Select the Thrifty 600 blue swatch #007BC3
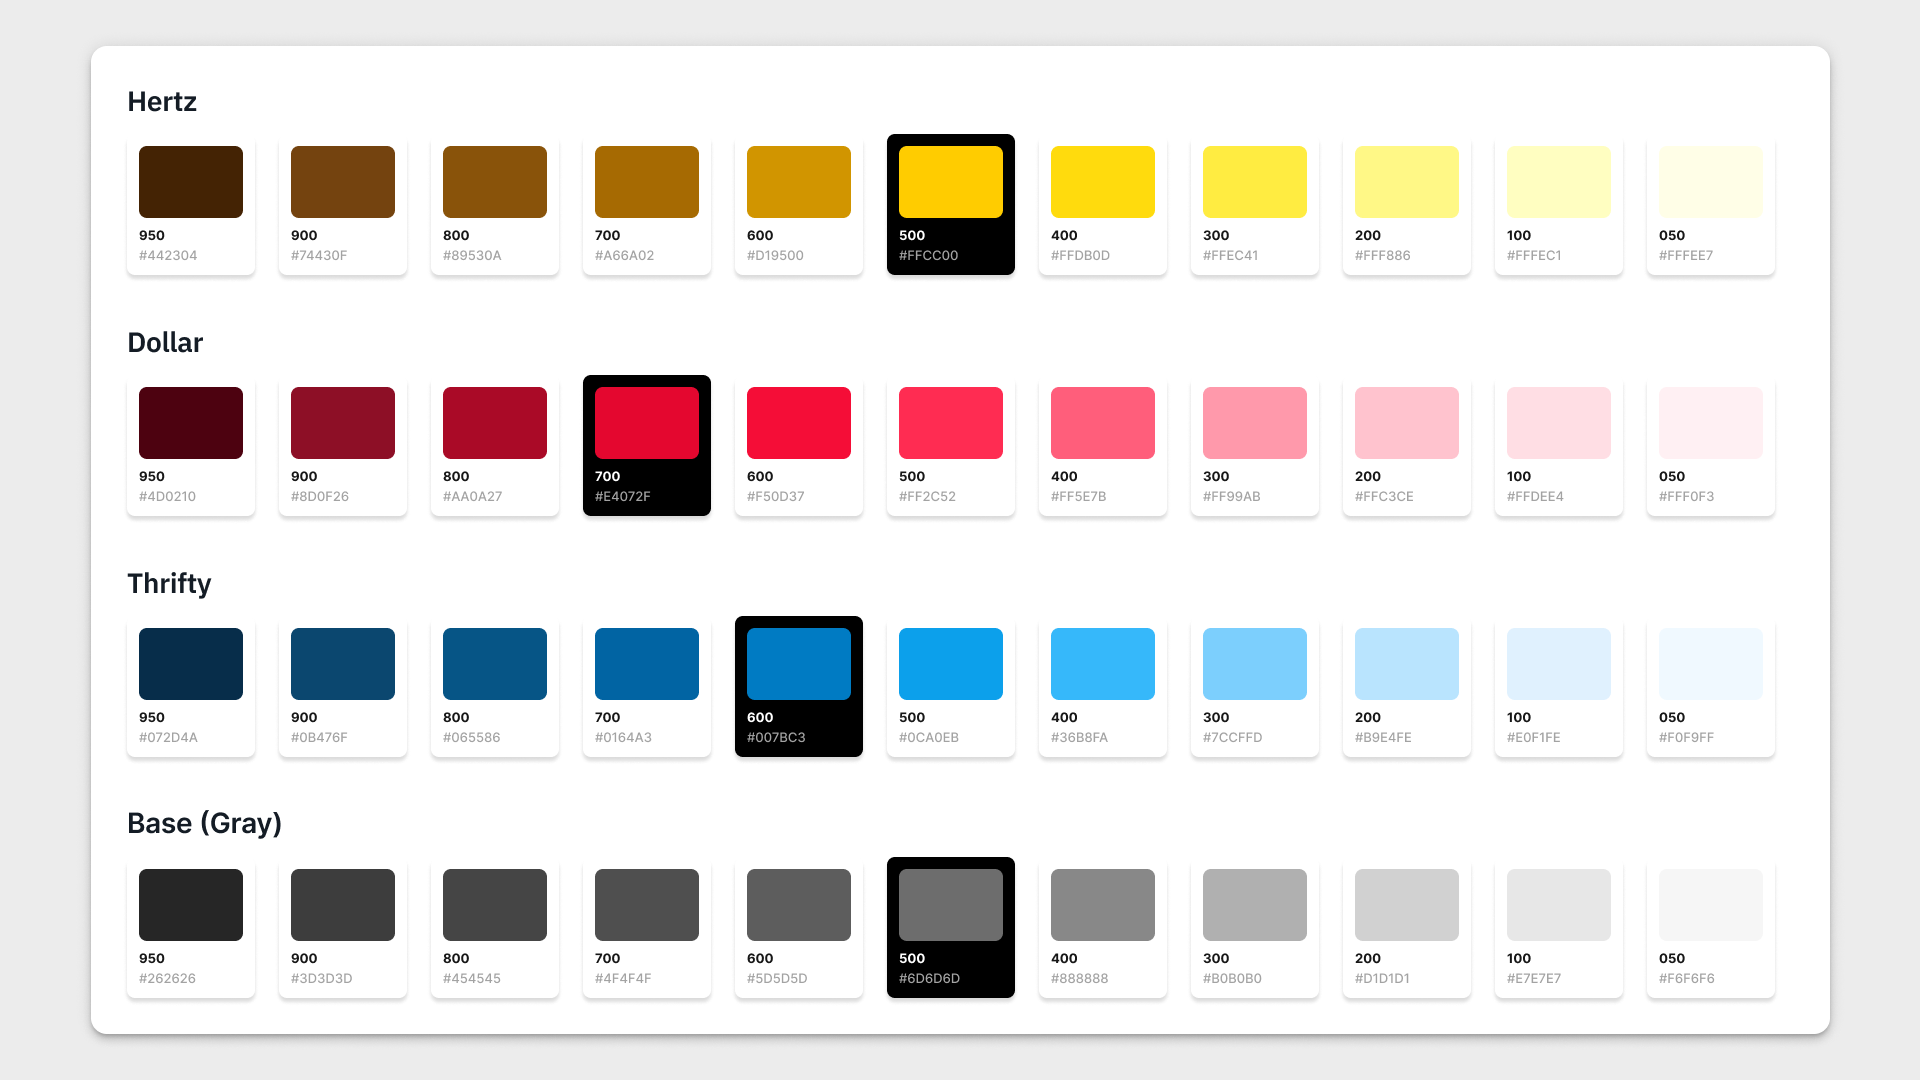Screen dimensions: 1920x1080 click(798, 664)
